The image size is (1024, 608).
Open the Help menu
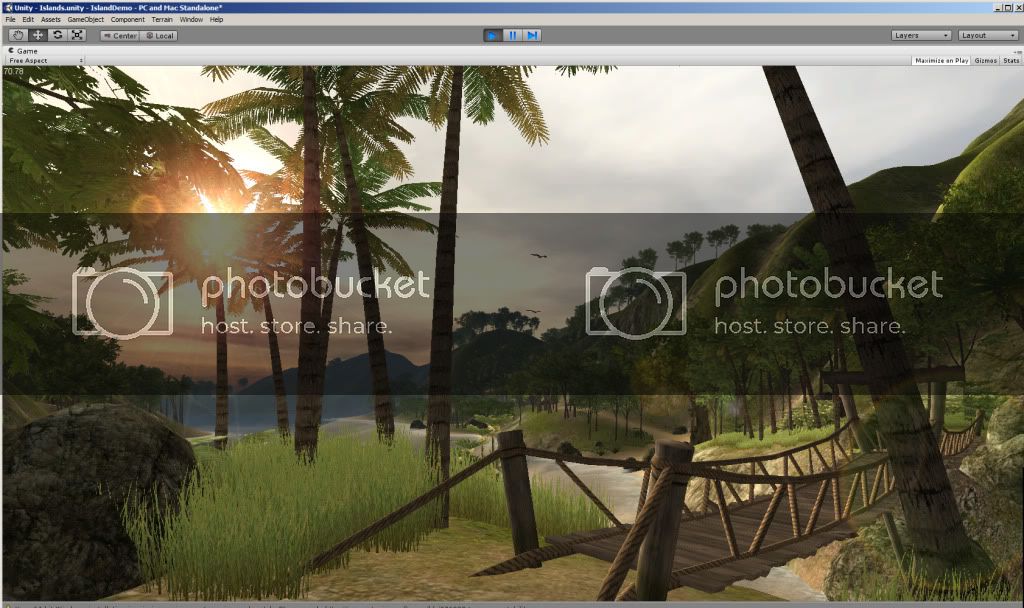click(x=216, y=20)
